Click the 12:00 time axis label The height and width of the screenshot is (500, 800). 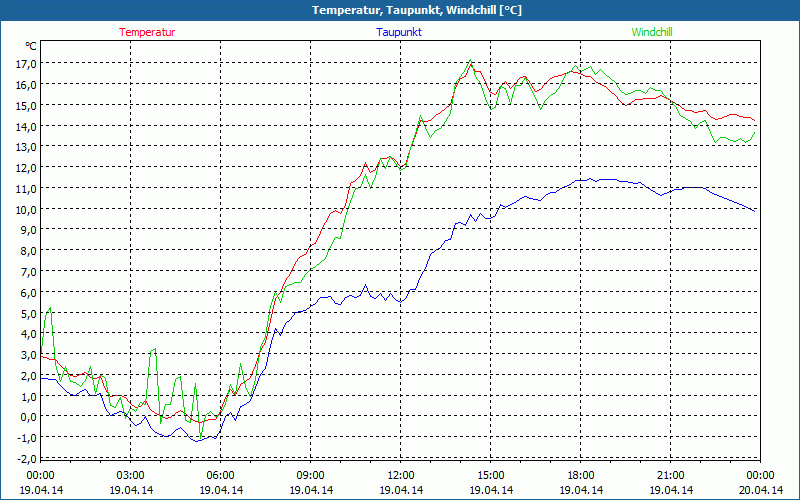coord(401,476)
